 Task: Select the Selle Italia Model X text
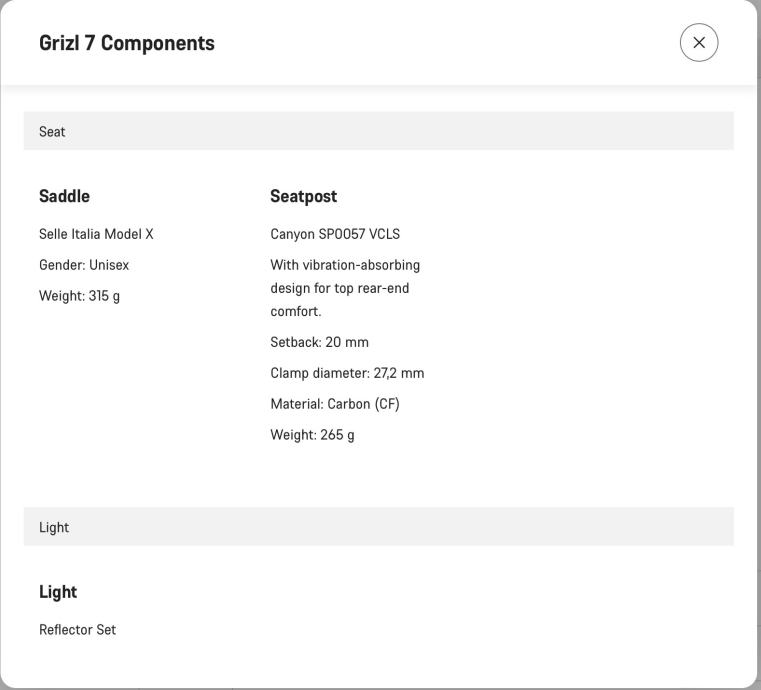pos(96,234)
